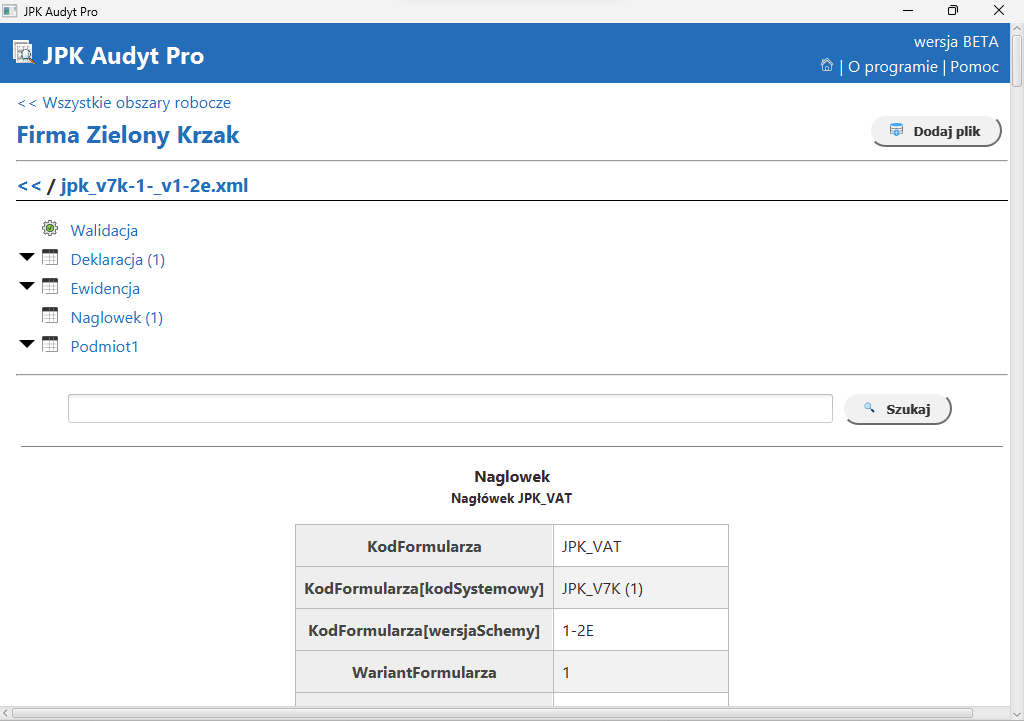Select the JPK_VAT value cell
Screen dimensions: 1024x721
pyautogui.click(x=641, y=546)
